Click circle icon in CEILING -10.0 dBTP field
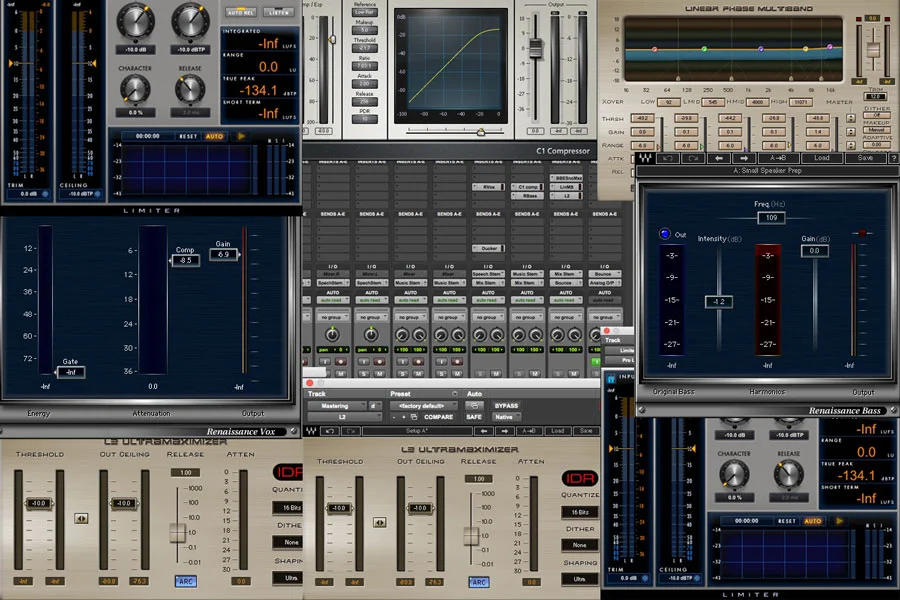The width and height of the screenshot is (900, 600). [98, 194]
